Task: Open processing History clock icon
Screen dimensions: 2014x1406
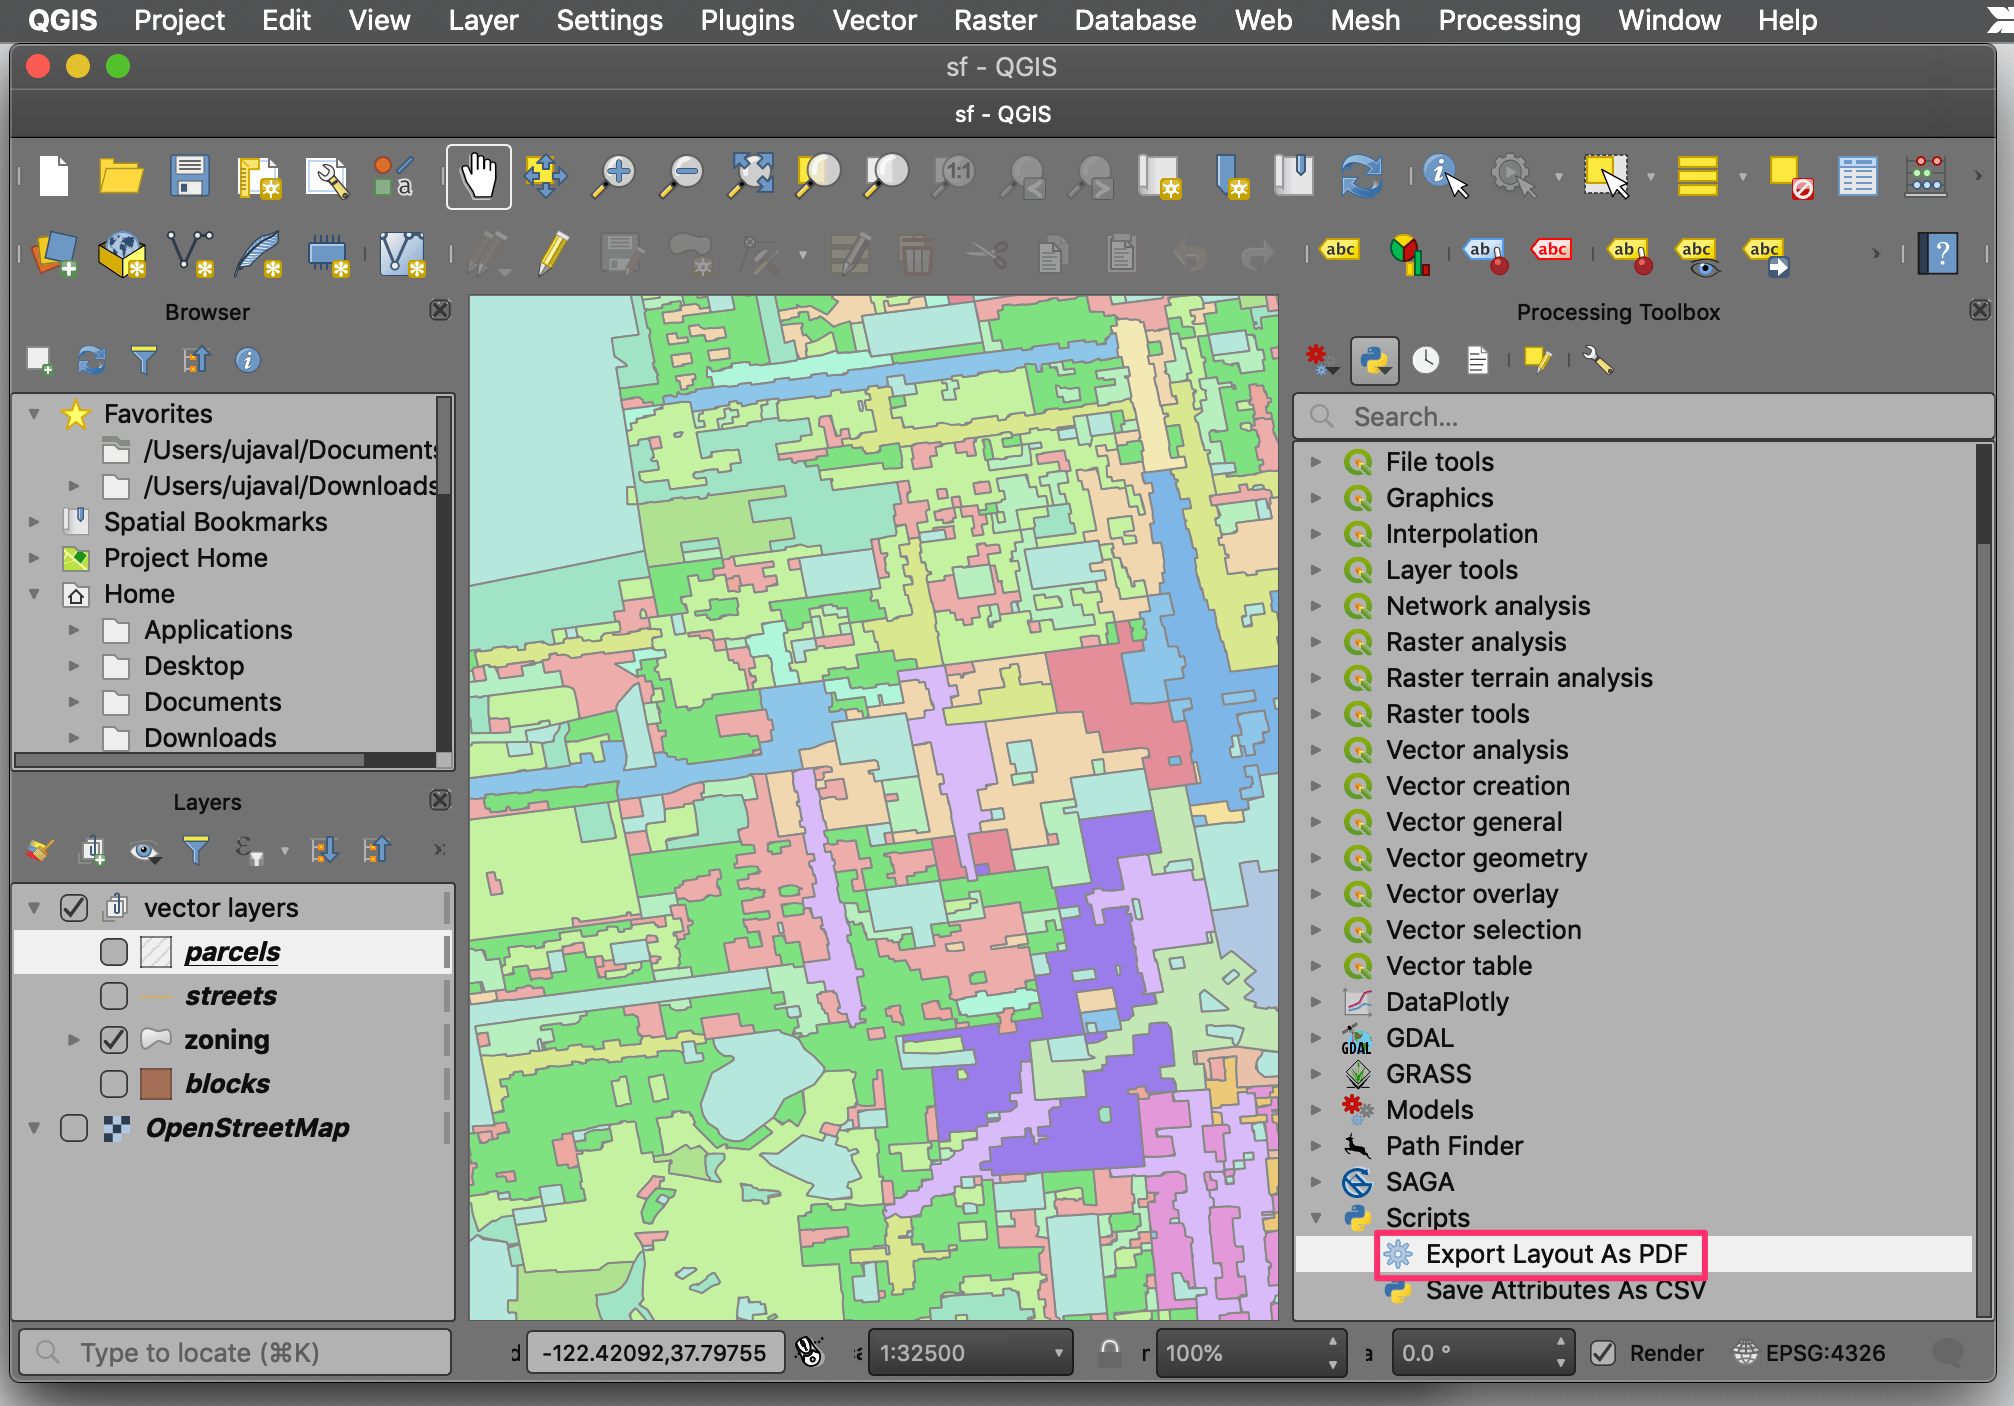Action: (x=1426, y=360)
